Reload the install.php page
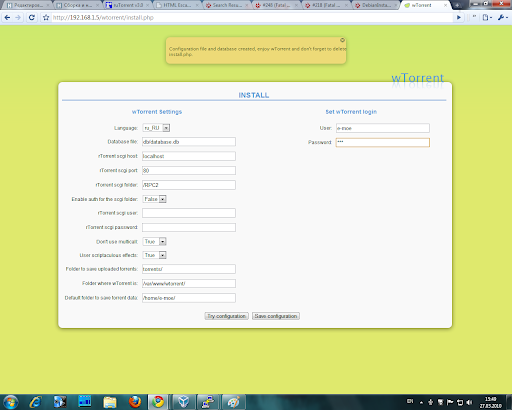 click(x=32, y=18)
